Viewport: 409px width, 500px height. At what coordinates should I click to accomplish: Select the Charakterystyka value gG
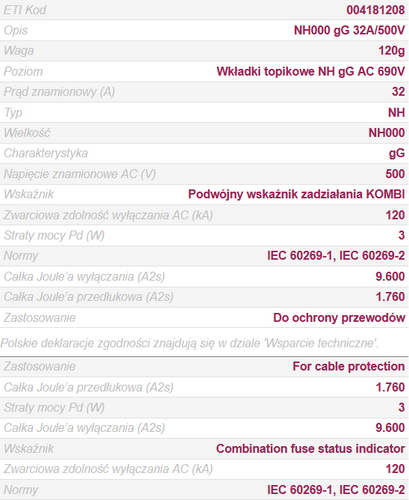pos(397,153)
